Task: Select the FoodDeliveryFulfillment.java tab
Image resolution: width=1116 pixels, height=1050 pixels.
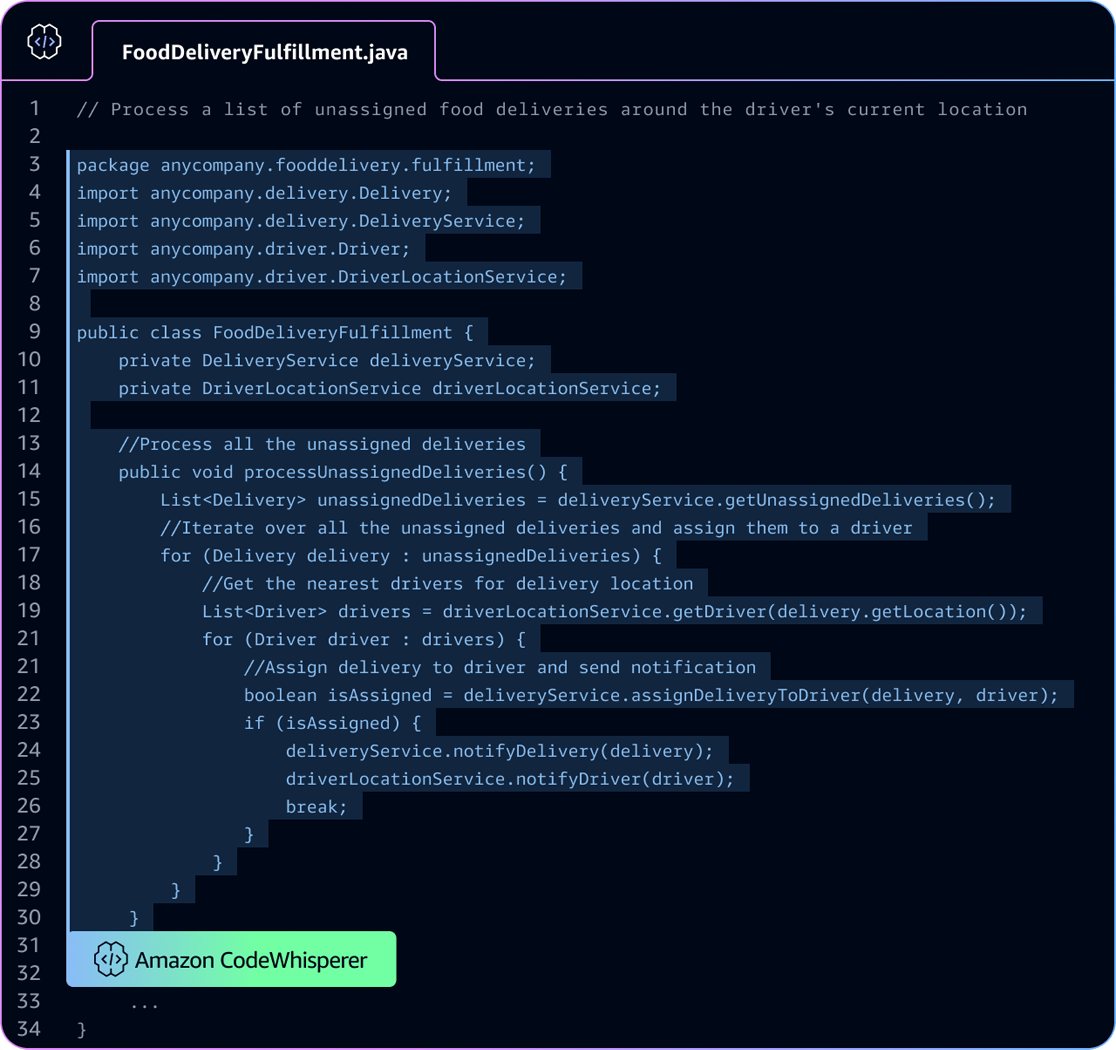Action: point(264,52)
